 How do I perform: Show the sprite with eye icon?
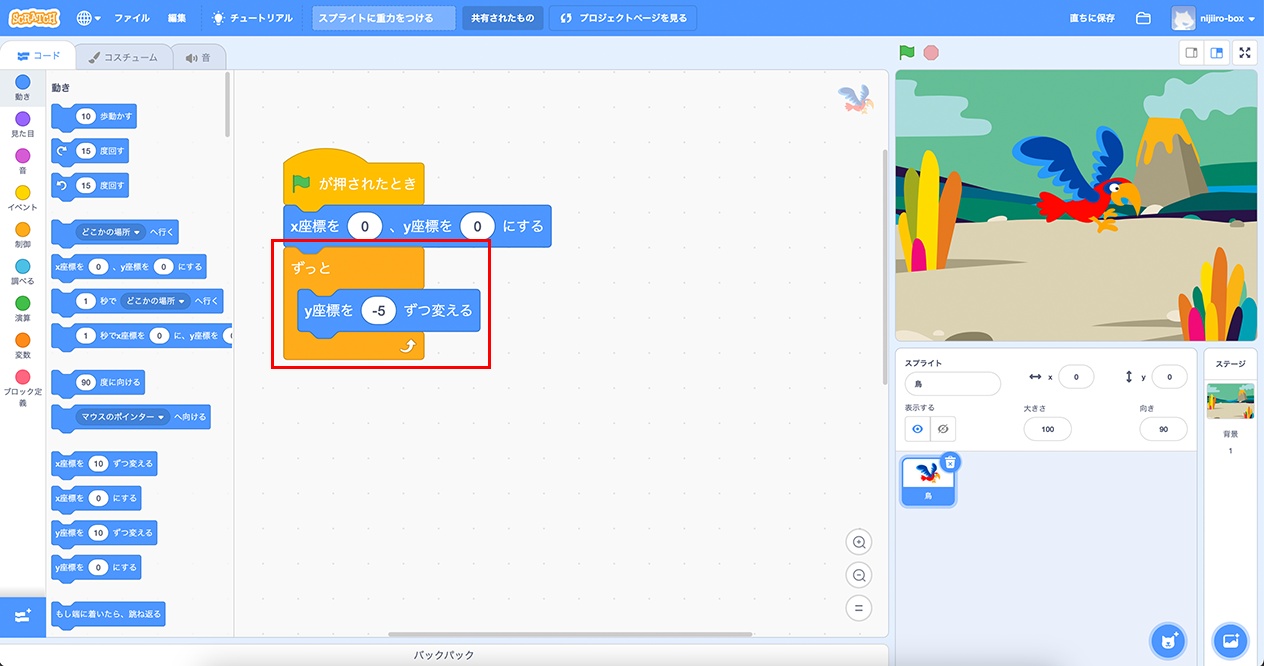(x=917, y=429)
